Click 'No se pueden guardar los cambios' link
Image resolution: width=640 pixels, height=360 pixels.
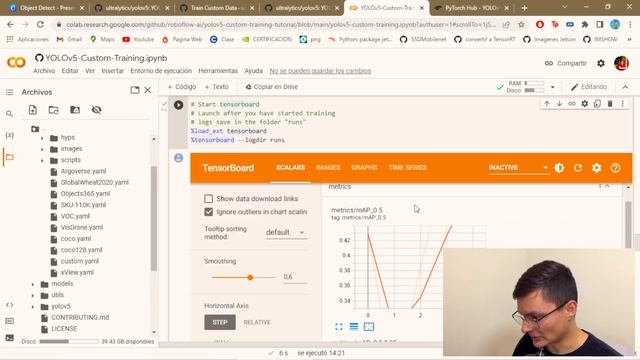pyautogui.click(x=320, y=71)
